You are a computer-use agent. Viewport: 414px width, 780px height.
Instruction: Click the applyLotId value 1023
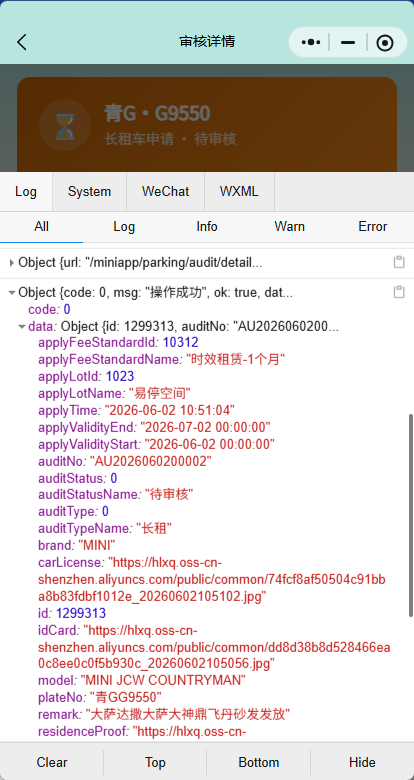120,376
